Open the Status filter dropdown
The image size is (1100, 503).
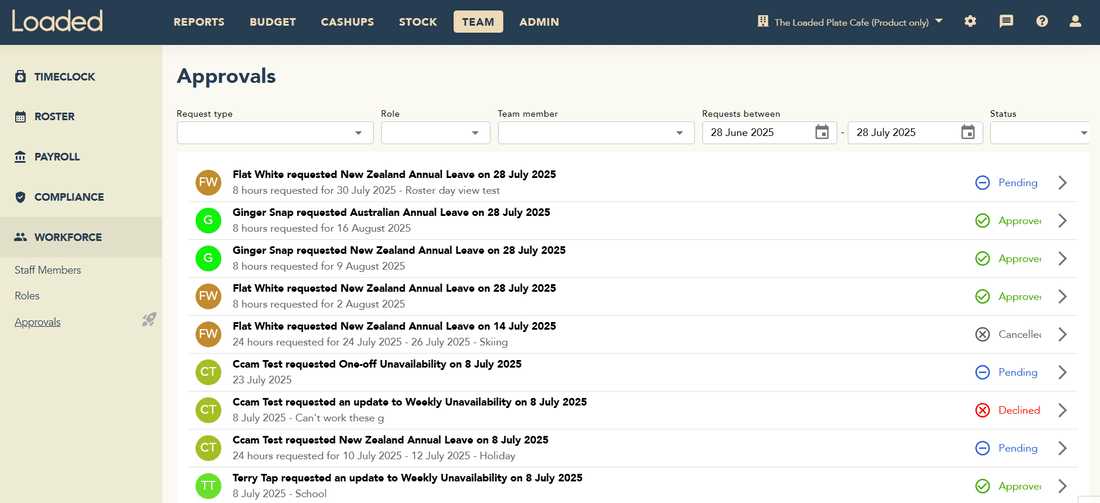click(1040, 133)
